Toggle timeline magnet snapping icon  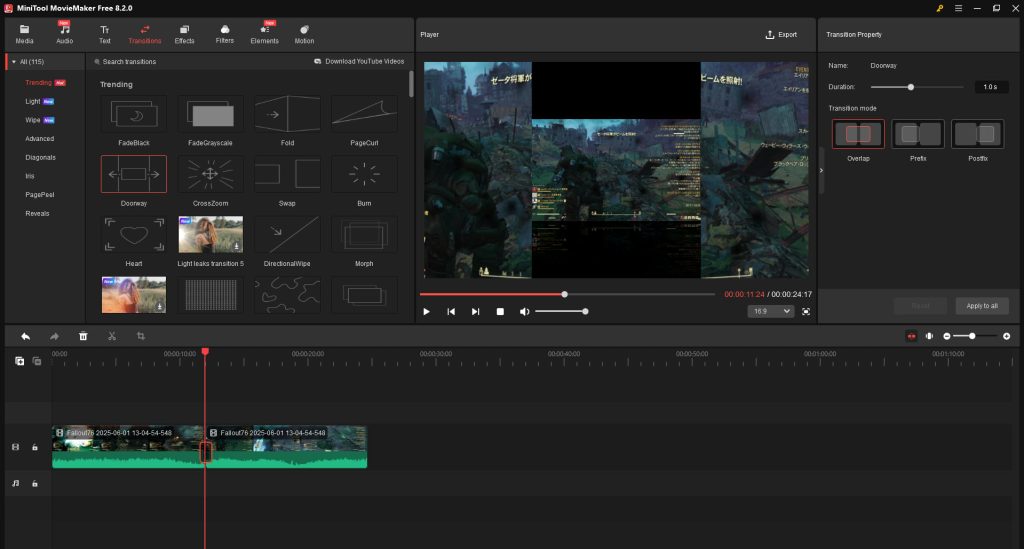click(912, 336)
